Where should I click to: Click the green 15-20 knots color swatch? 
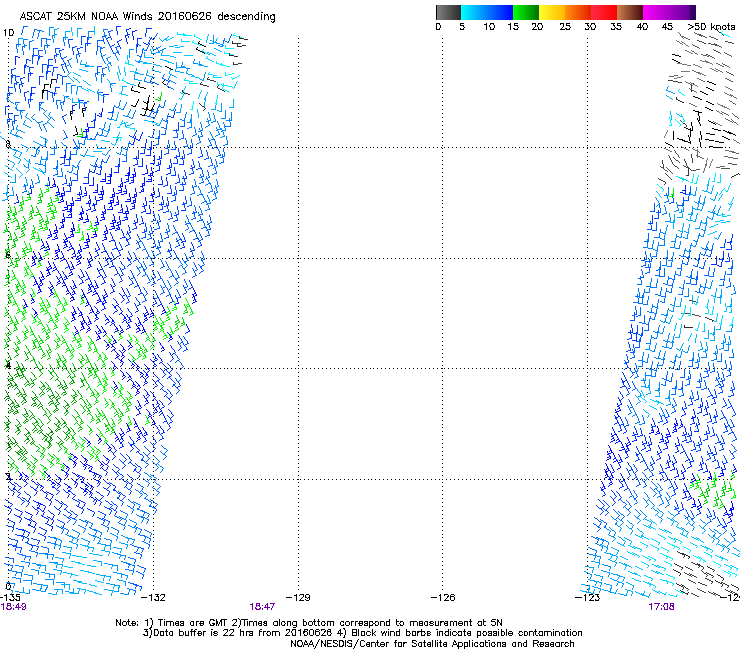[526, 12]
